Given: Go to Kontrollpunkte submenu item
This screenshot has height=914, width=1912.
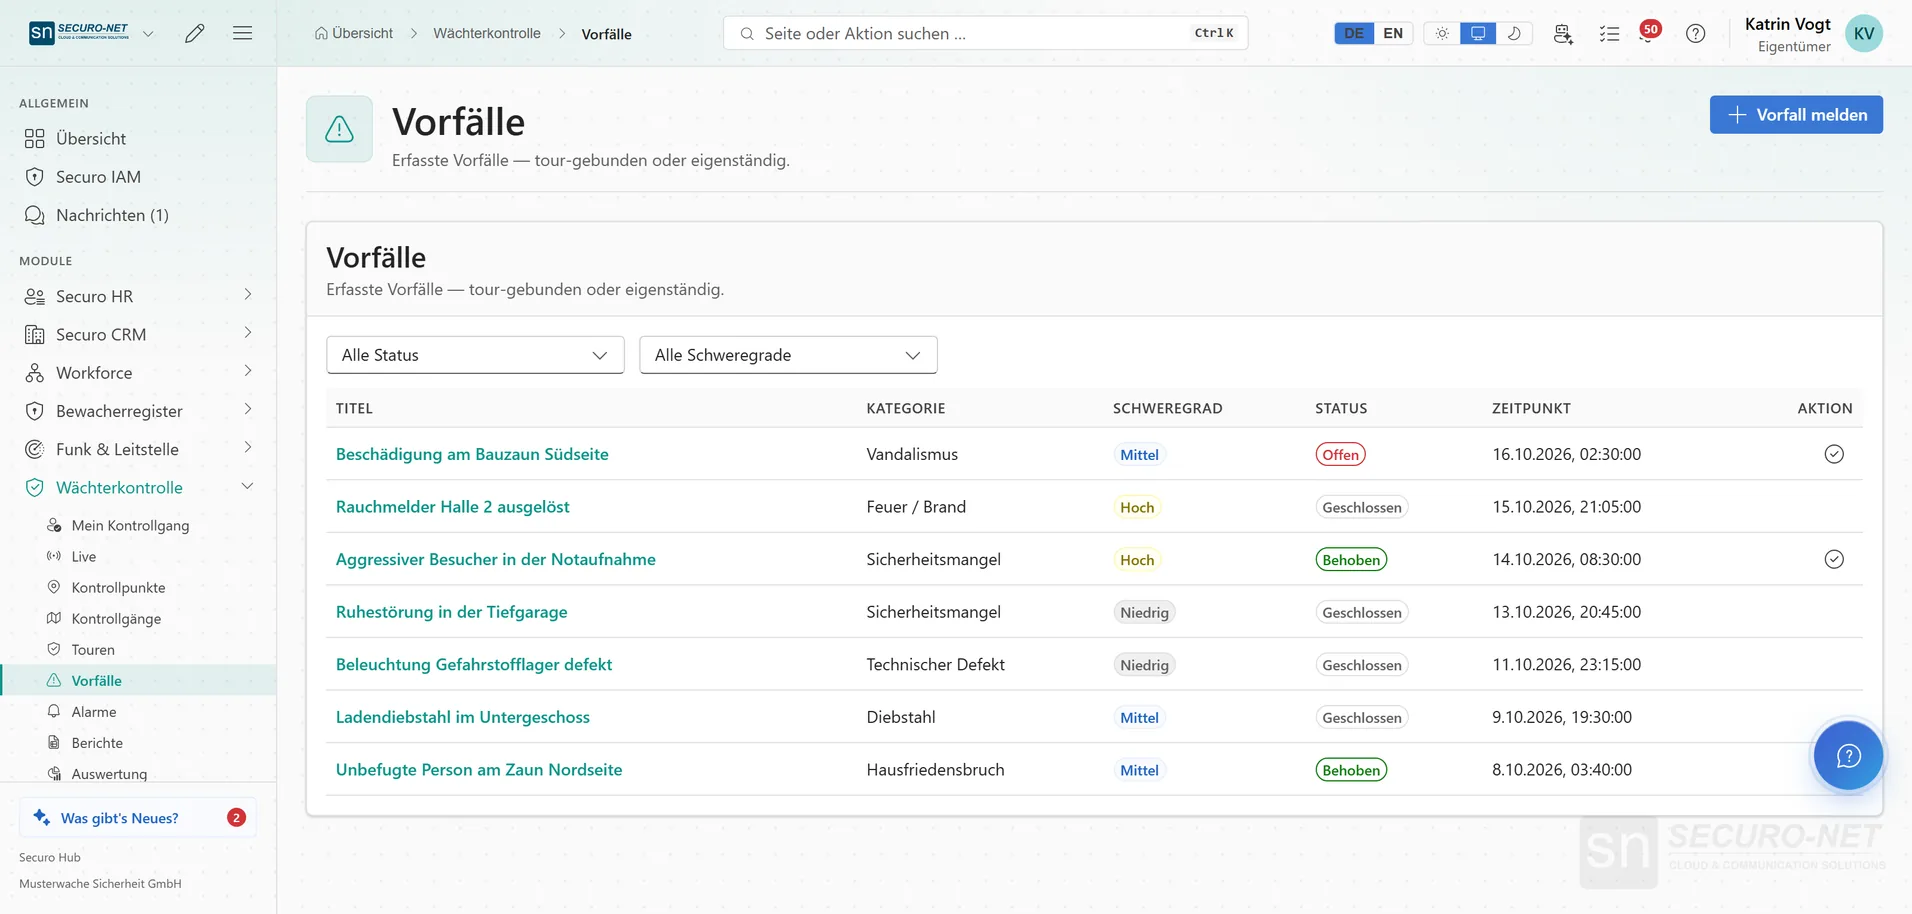Looking at the screenshot, I should (118, 587).
